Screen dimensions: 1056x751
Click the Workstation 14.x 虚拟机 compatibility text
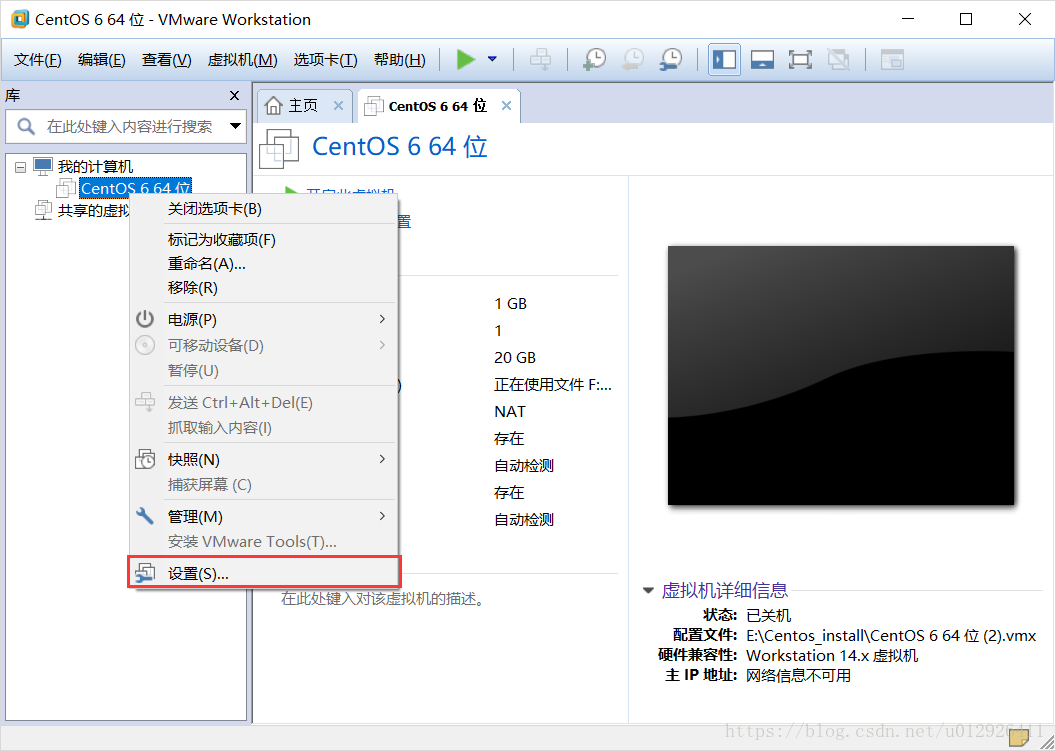pos(832,655)
